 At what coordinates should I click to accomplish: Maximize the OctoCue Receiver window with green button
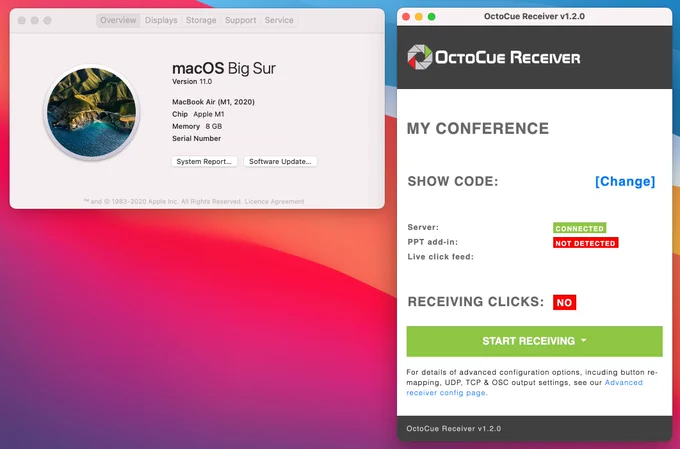(x=432, y=16)
